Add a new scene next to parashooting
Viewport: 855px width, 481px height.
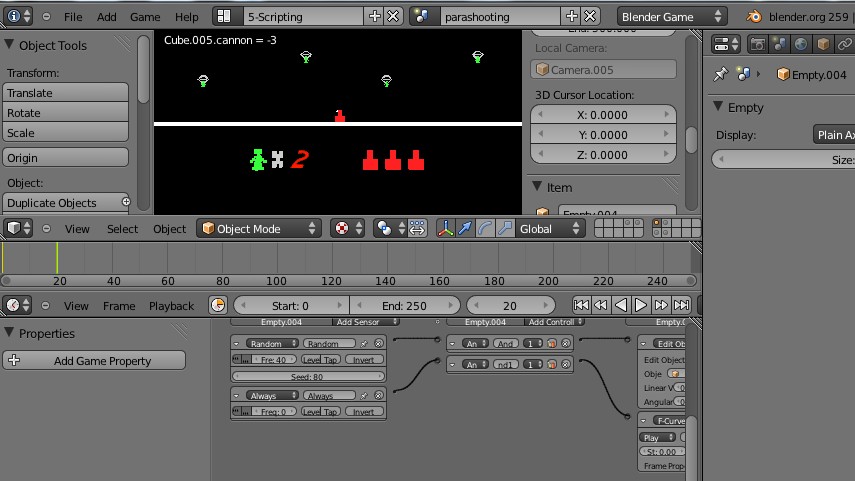coord(571,16)
